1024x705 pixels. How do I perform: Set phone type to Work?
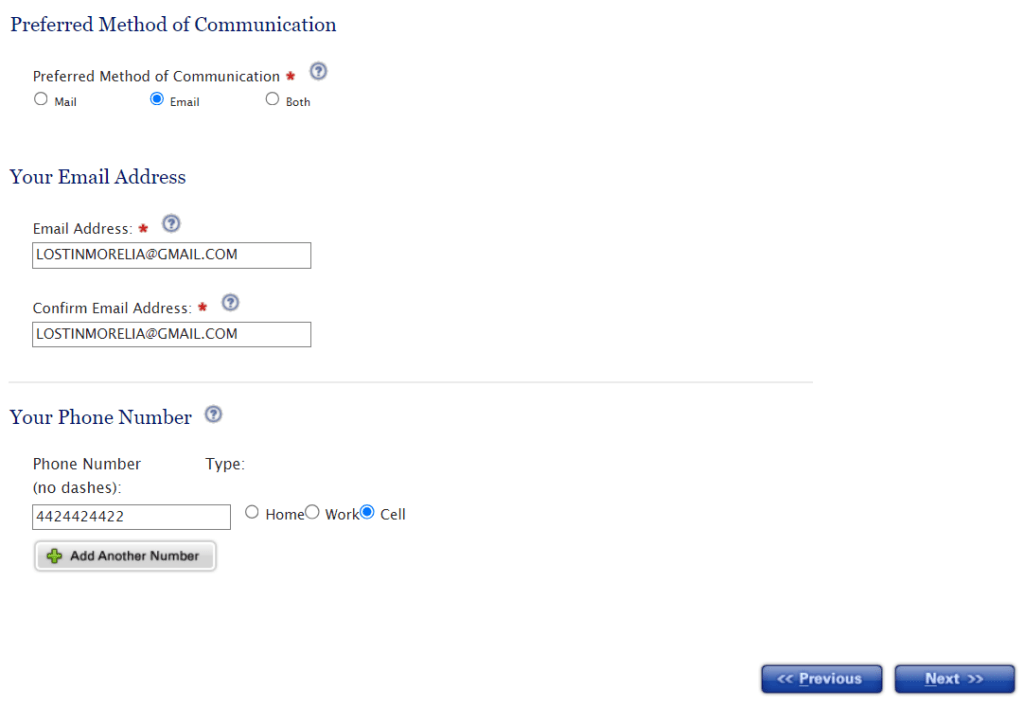click(312, 512)
